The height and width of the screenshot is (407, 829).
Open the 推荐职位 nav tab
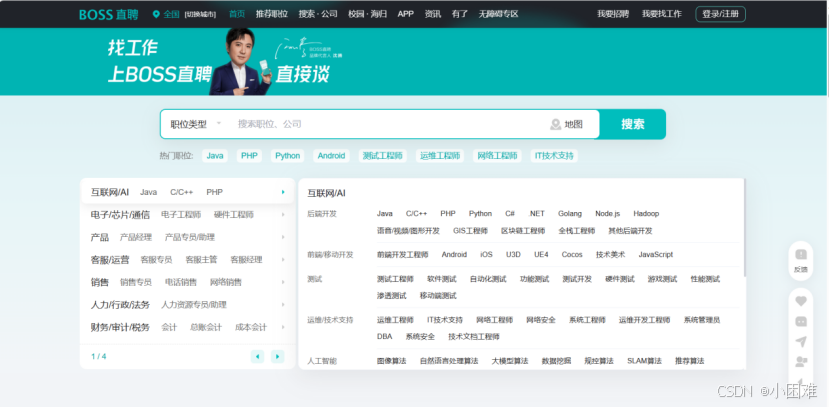pos(272,14)
